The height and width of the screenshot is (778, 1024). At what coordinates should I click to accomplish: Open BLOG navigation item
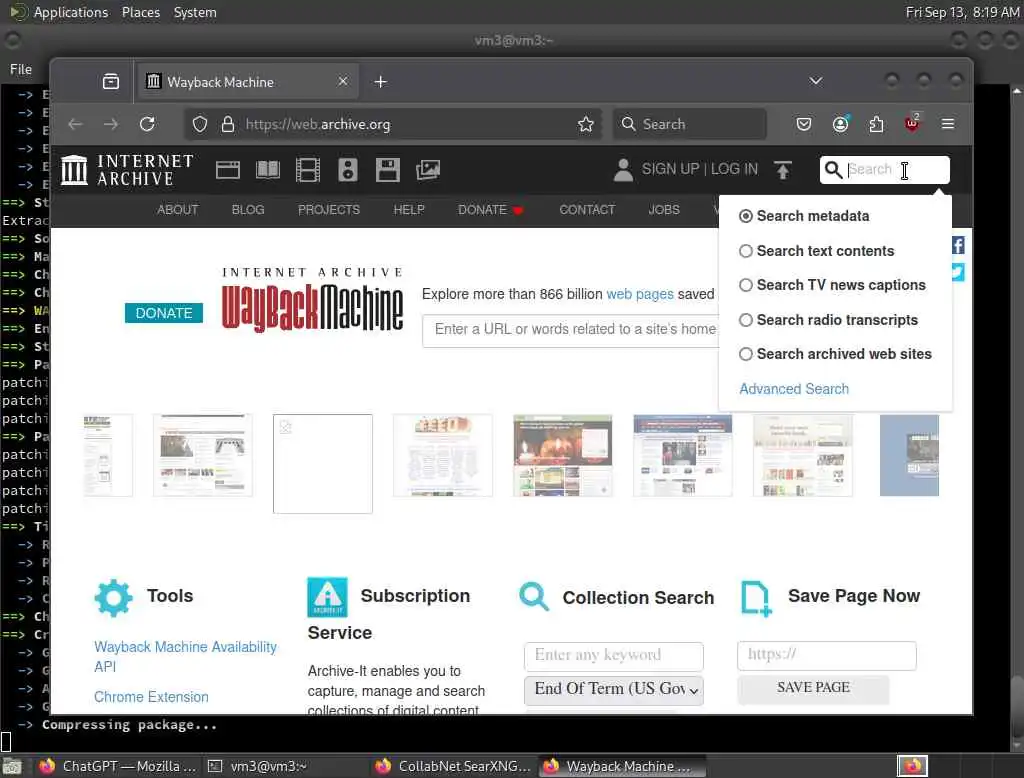coord(248,210)
